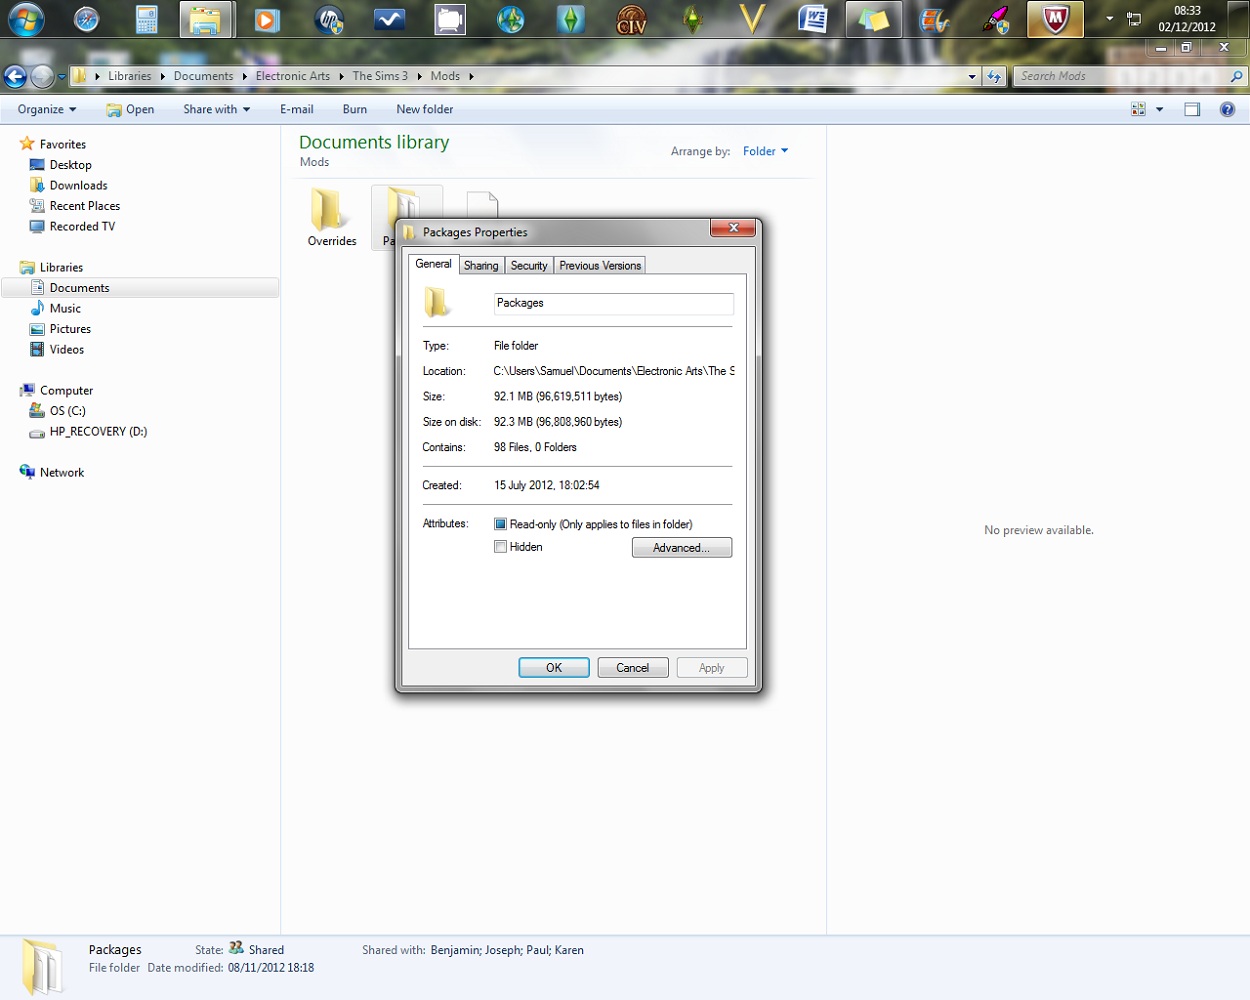The height and width of the screenshot is (1000, 1250).
Task: Open the help icon in Explorer toolbar
Action: tap(1228, 109)
